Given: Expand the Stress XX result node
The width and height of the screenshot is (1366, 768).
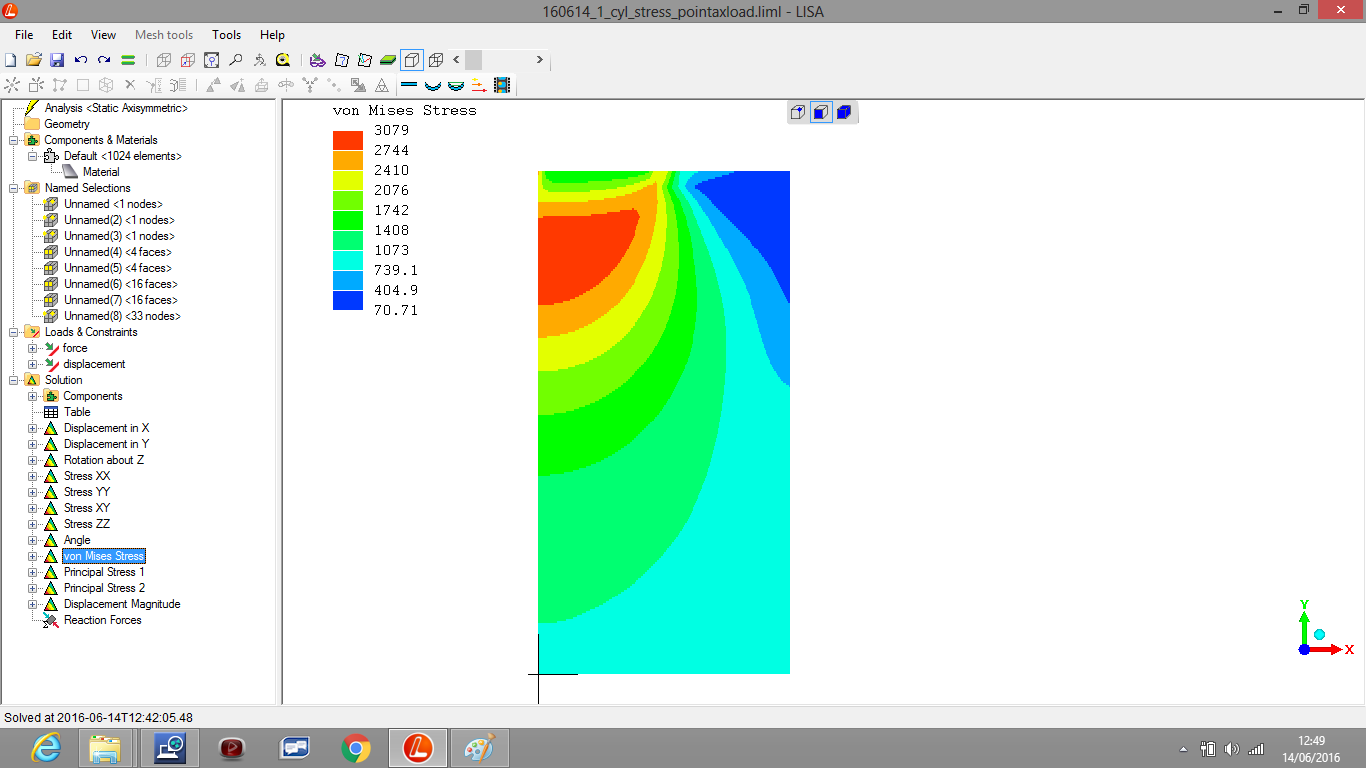Looking at the screenshot, I should point(32,476).
